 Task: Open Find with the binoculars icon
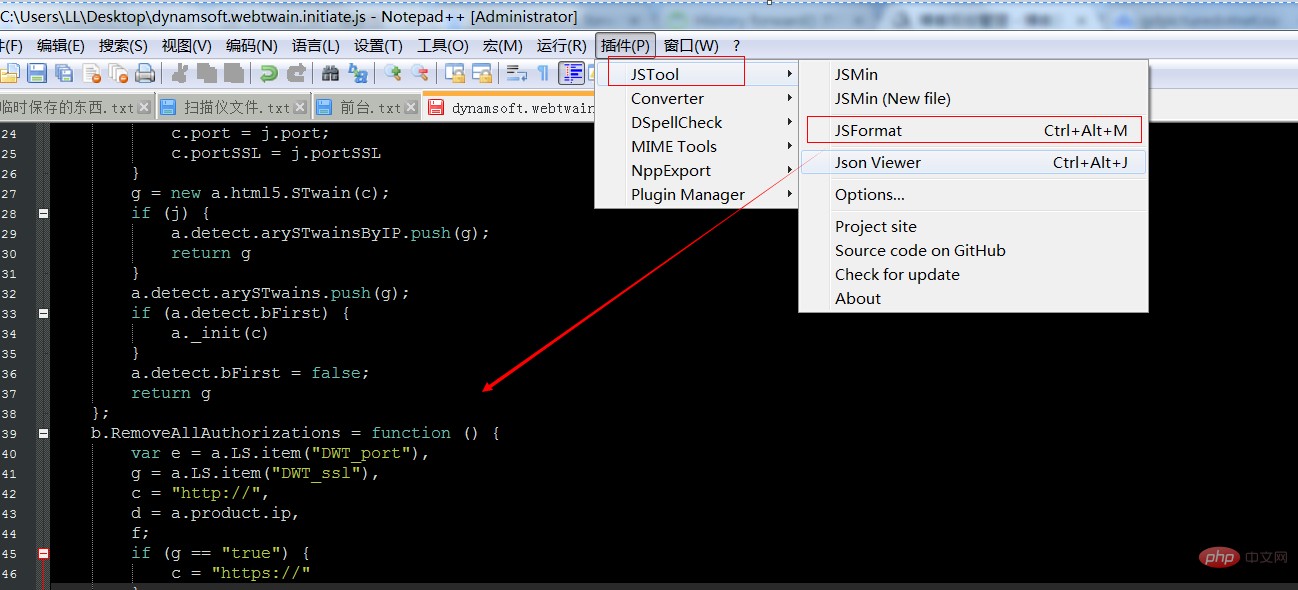pyautogui.click(x=330, y=73)
